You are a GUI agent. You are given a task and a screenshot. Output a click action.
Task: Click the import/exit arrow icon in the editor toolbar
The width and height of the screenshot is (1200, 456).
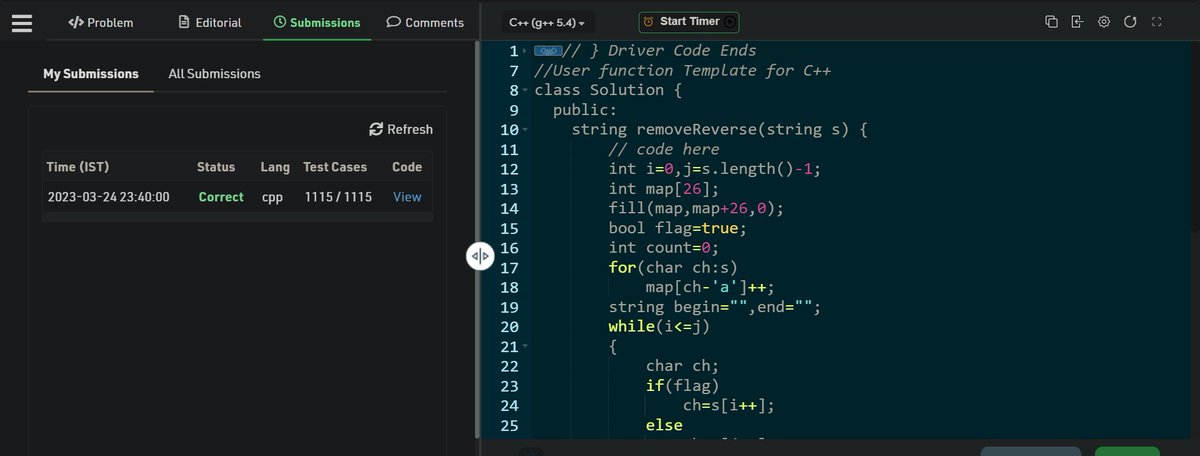point(1077,22)
